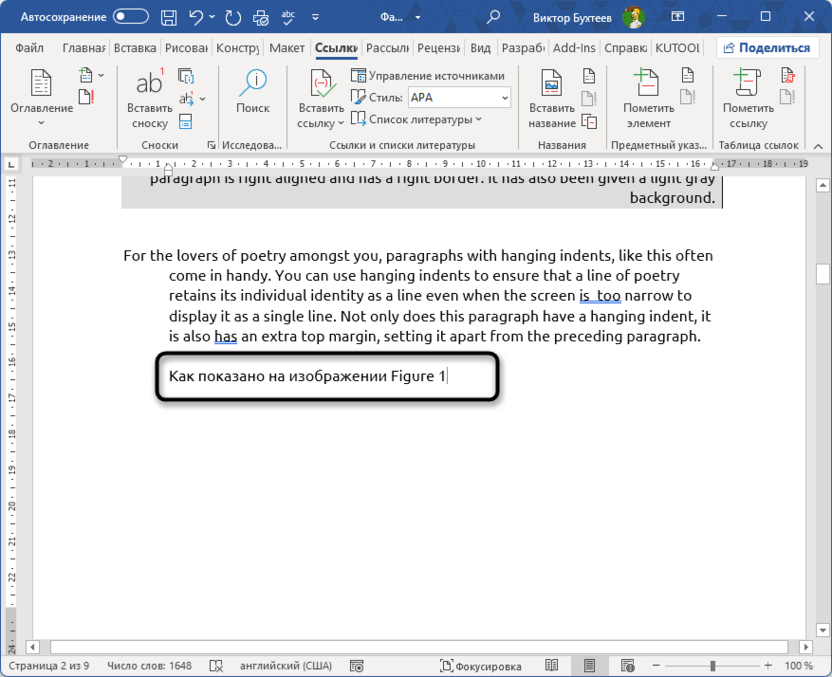Switch to the Макет ribbon tab

287,48
